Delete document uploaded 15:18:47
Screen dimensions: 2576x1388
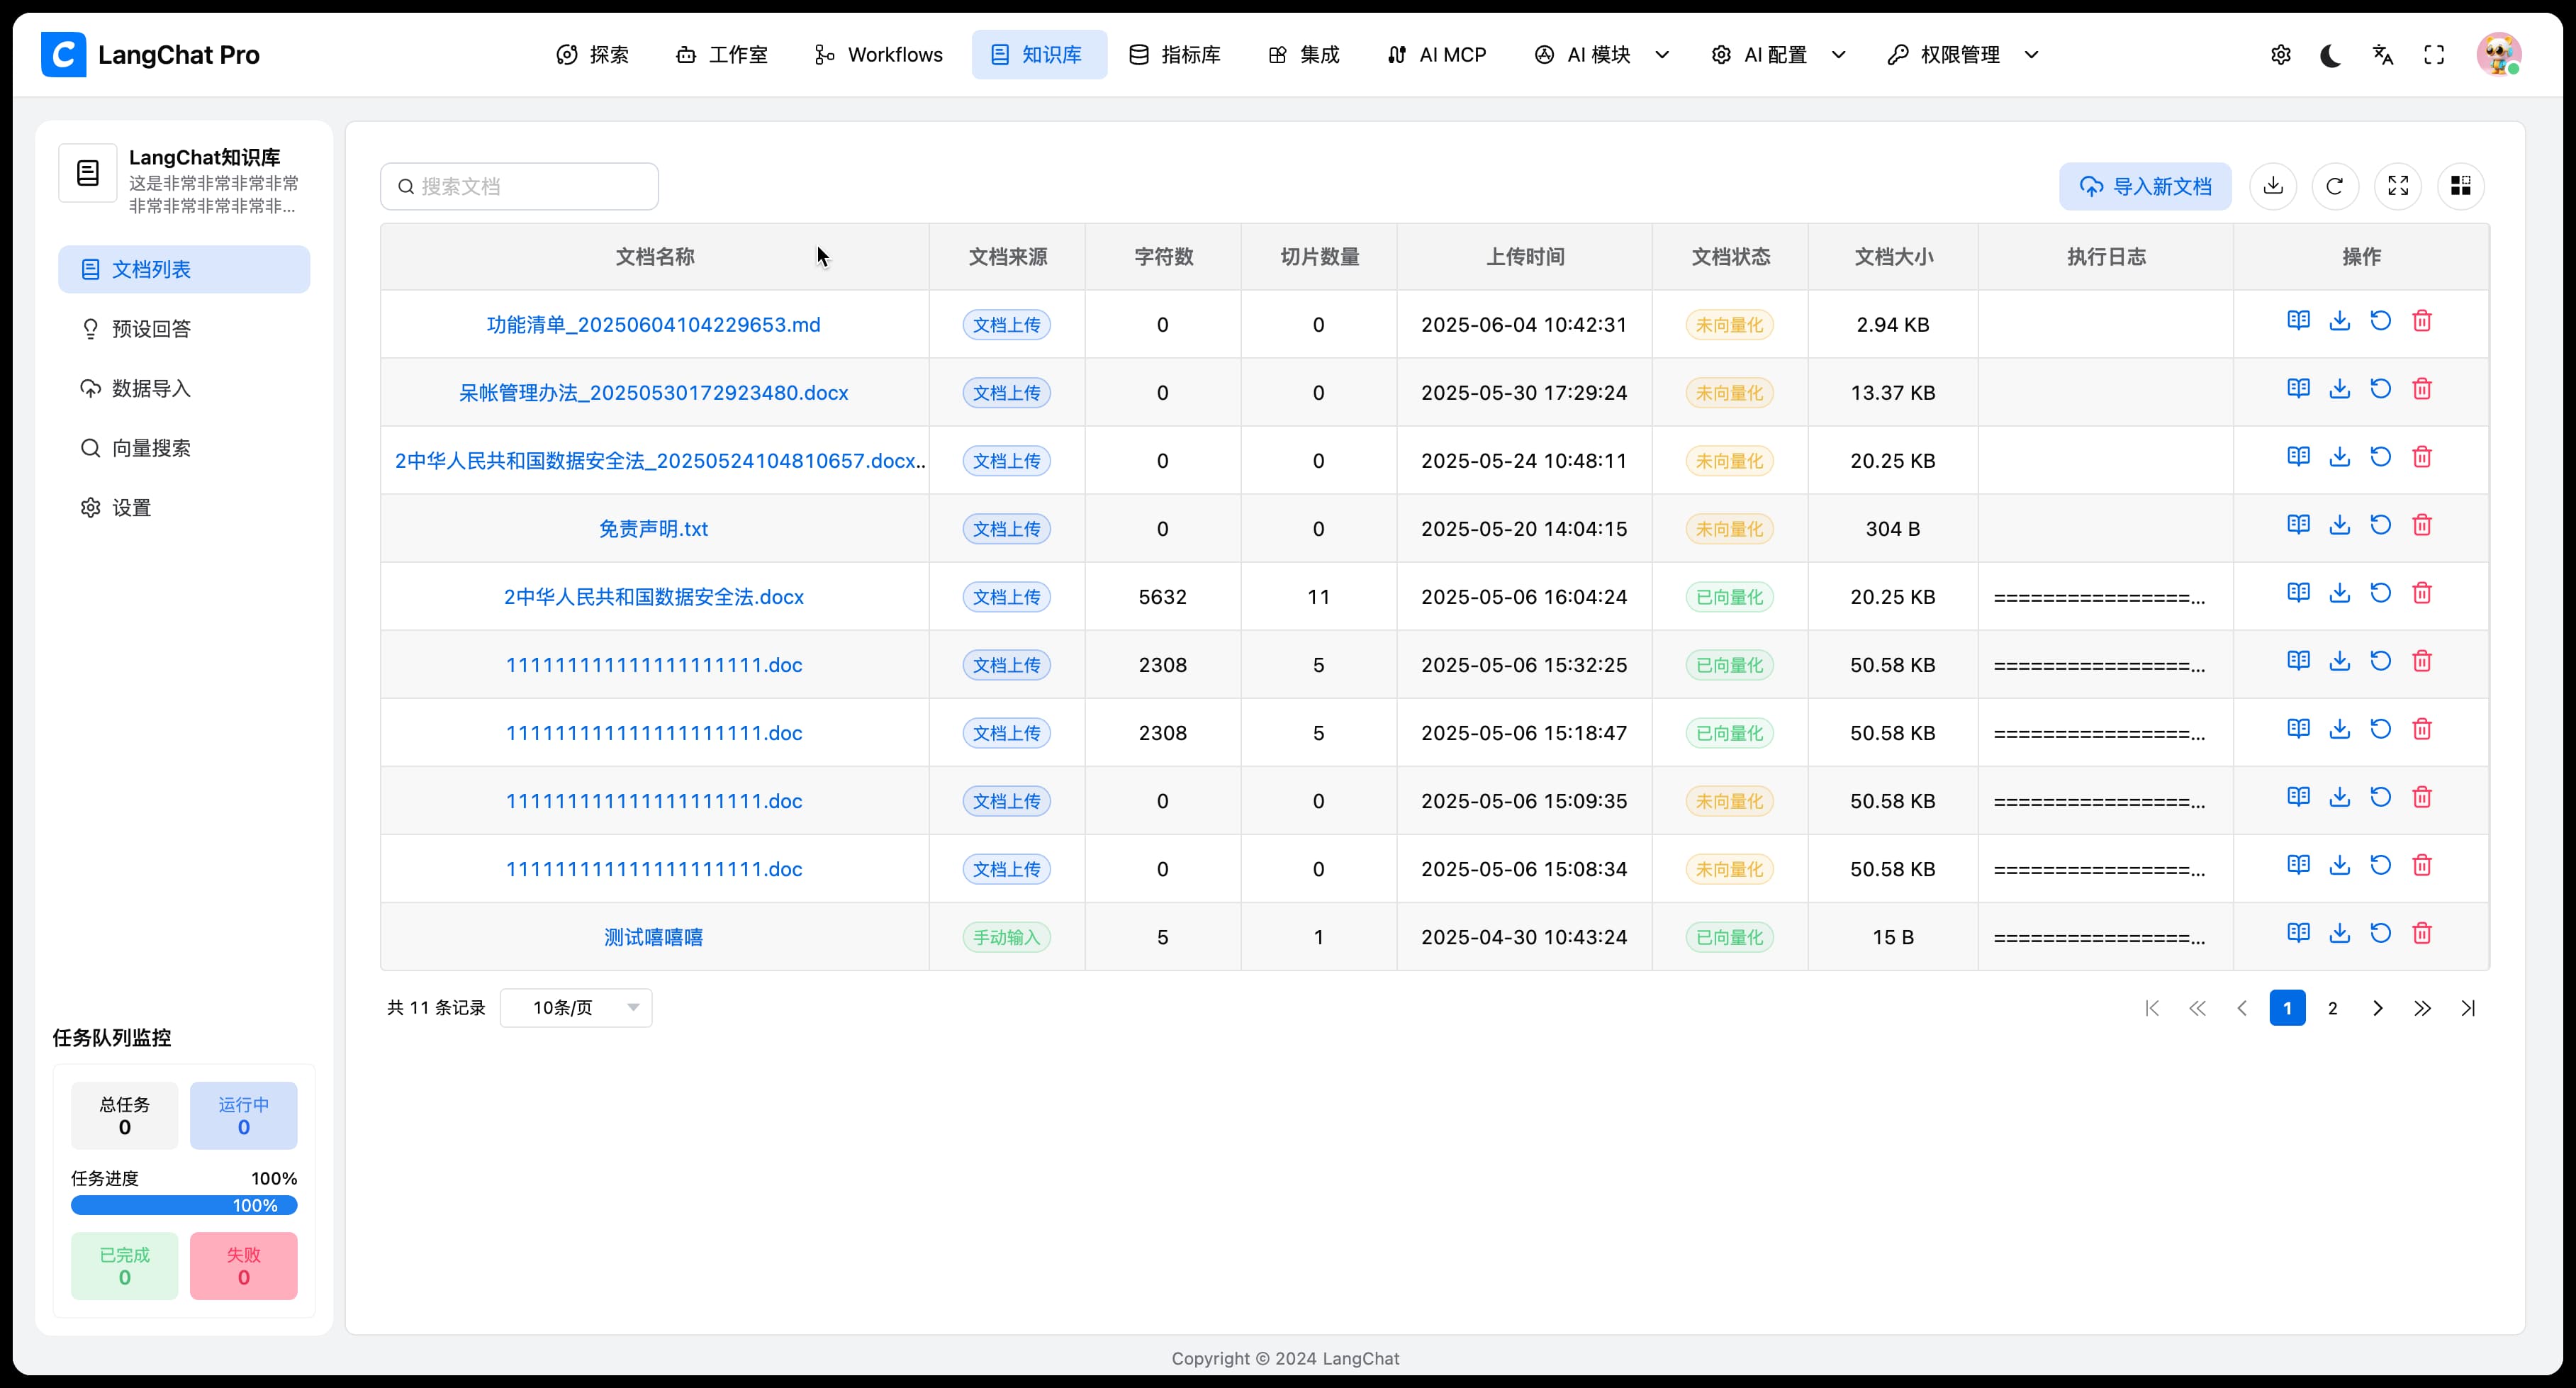[2422, 728]
